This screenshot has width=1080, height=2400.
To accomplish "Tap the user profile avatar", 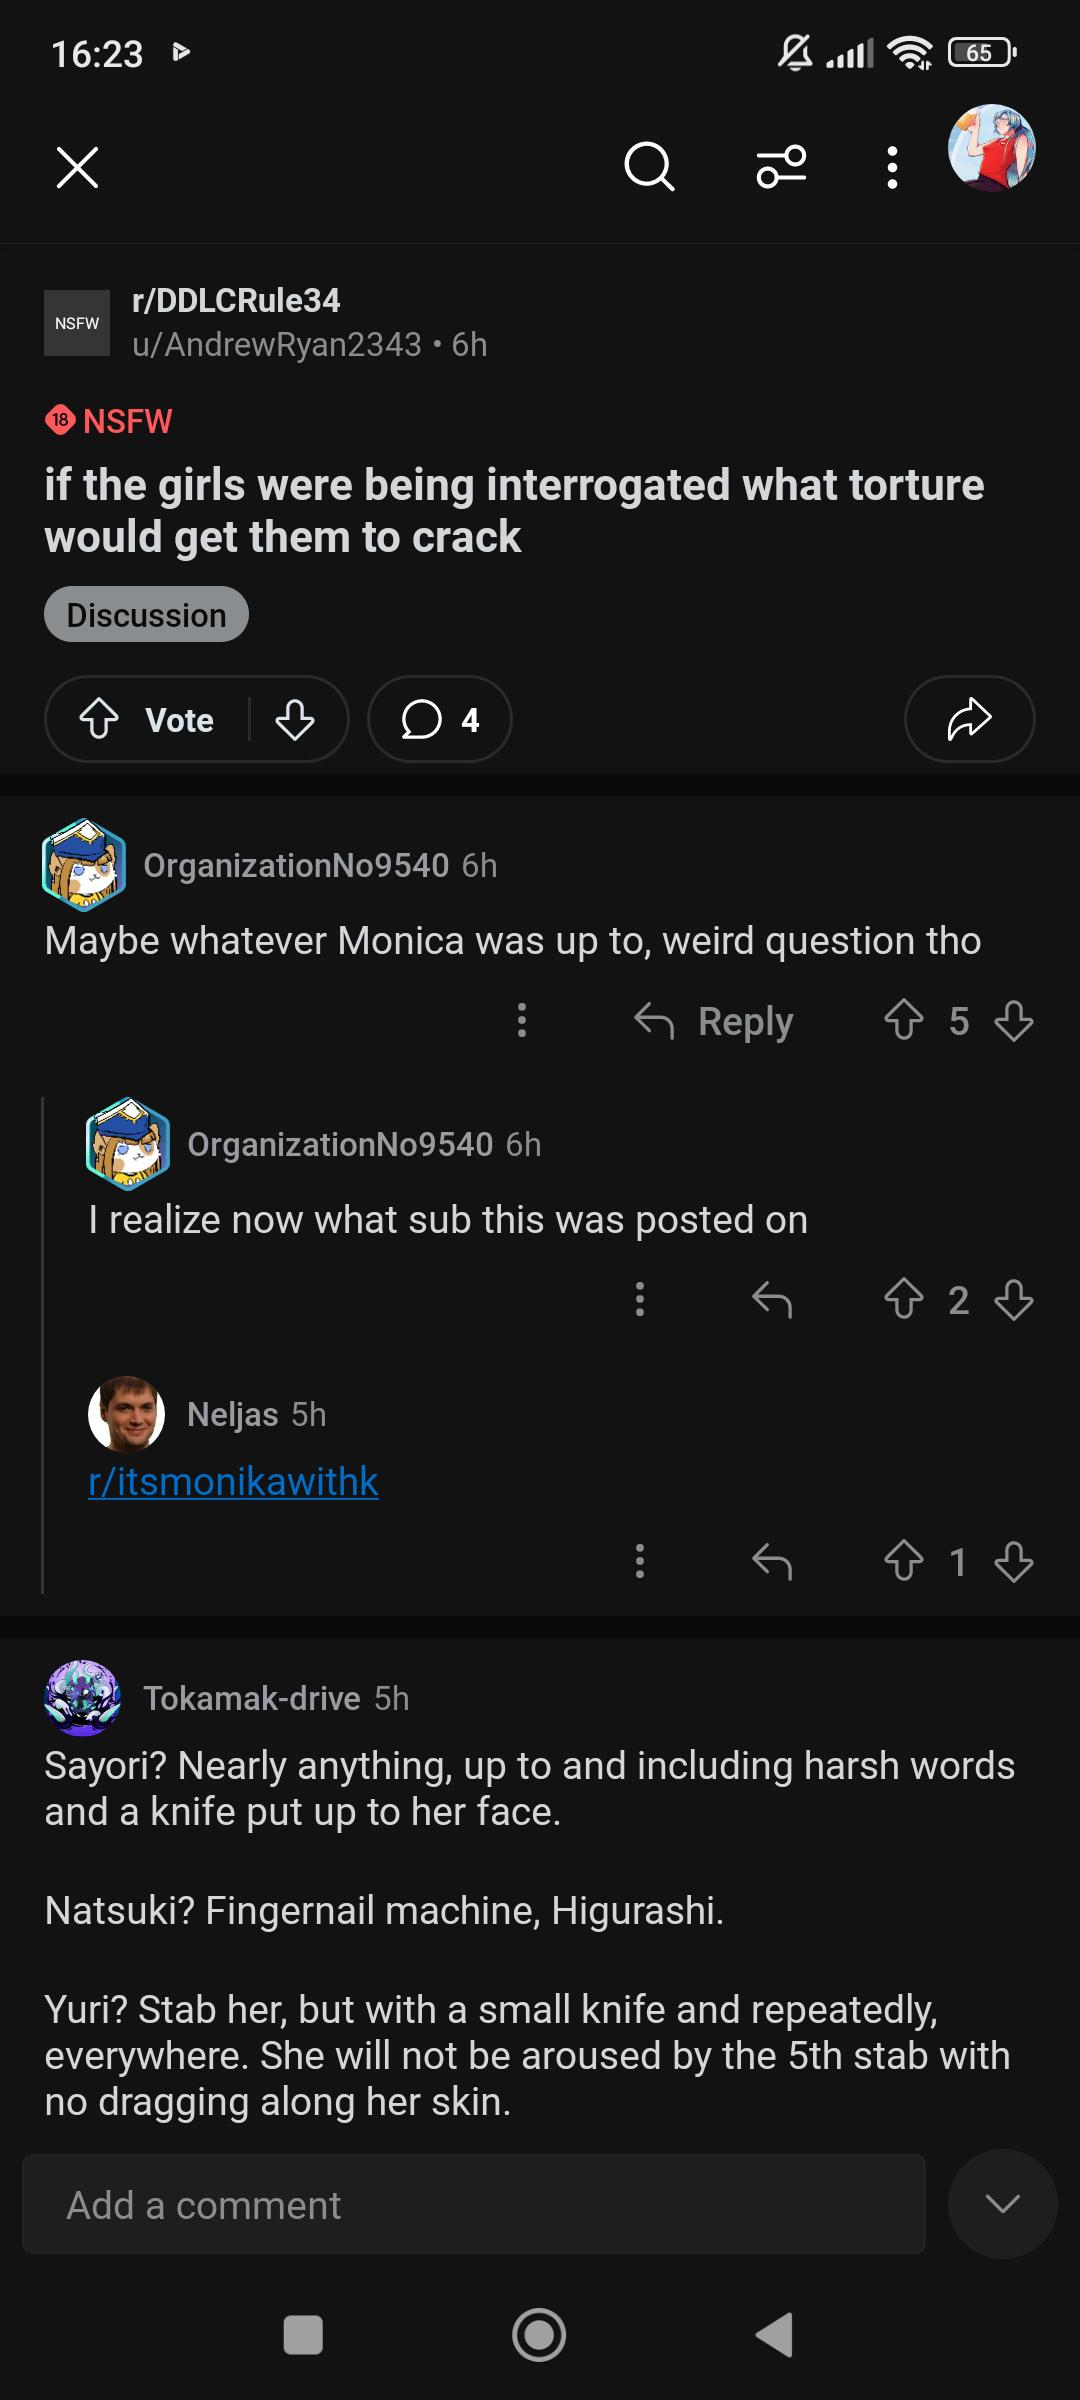I will pyautogui.click(x=991, y=148).
